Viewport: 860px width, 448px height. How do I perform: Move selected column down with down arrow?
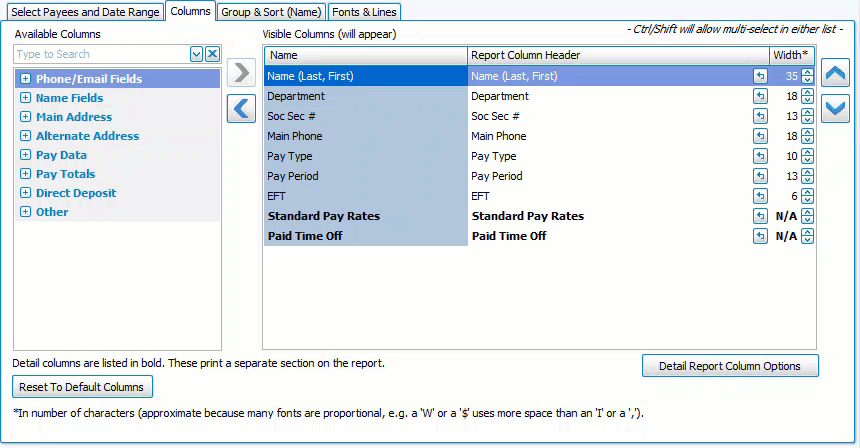click(x=835, y=108)
